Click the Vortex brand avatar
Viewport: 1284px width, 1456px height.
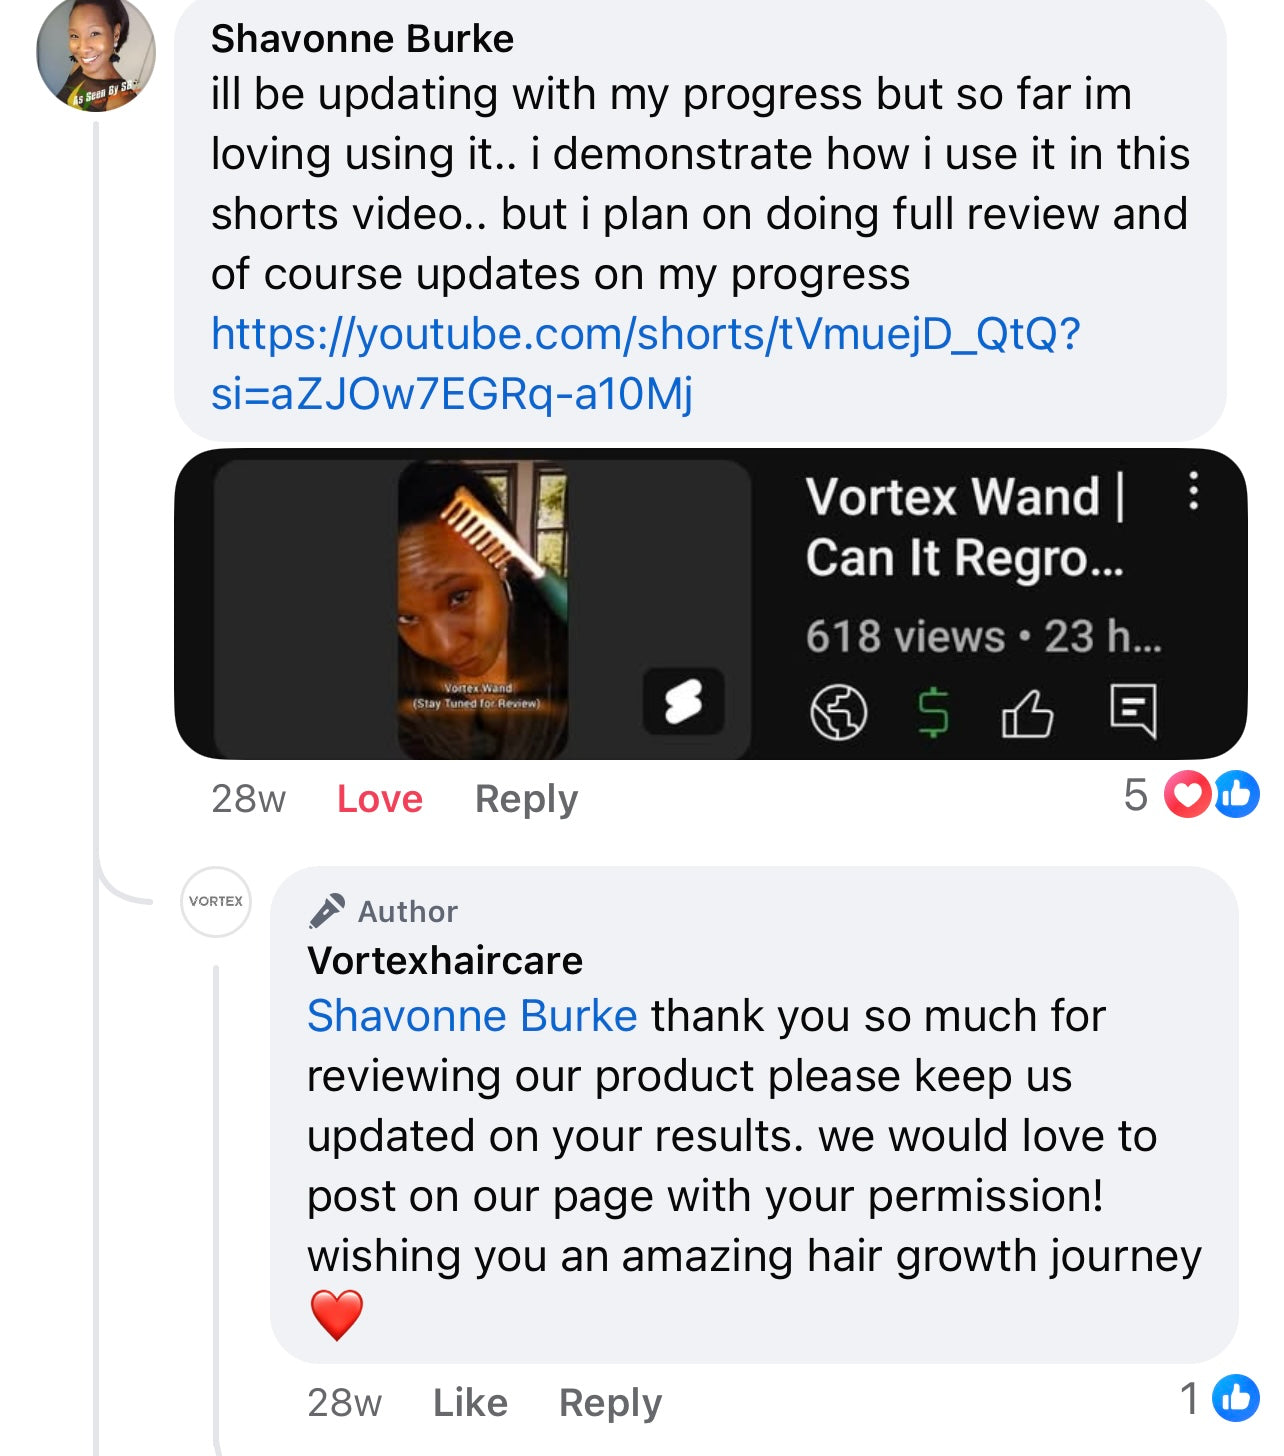pyautogui.click(x=216, y=901)
